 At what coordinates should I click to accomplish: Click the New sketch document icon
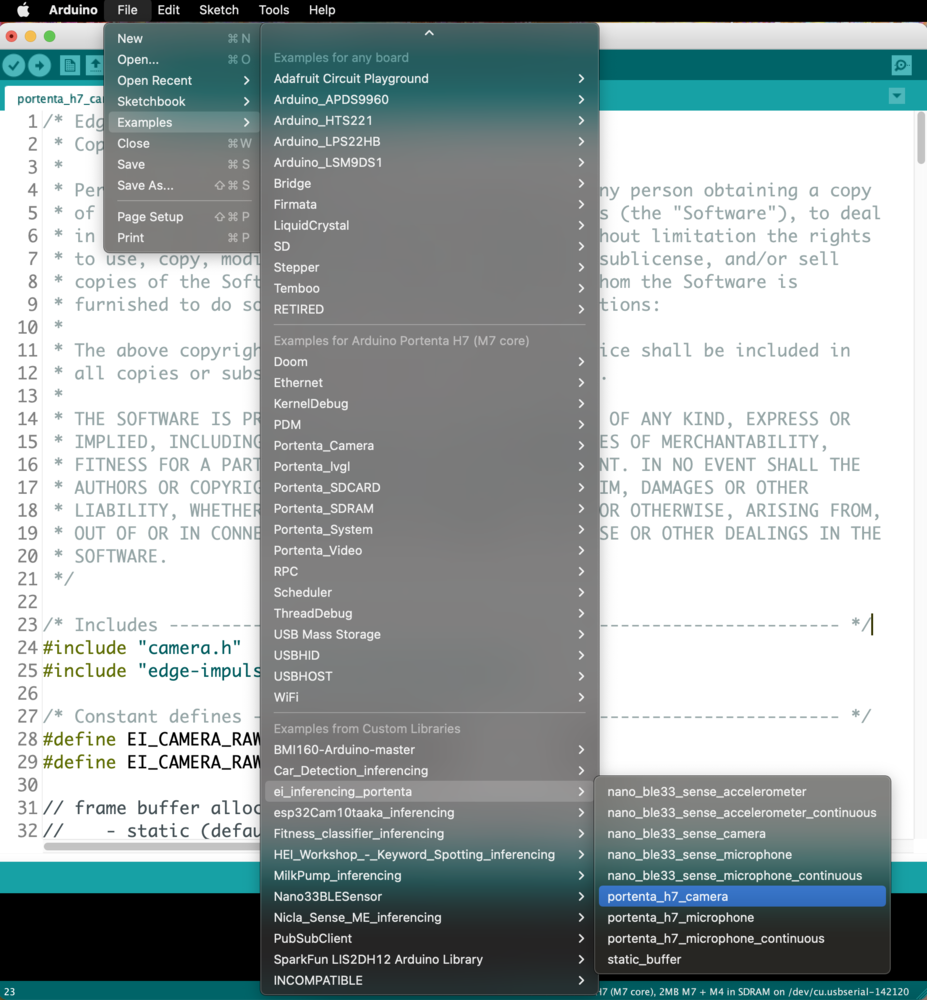pos(69,65)
